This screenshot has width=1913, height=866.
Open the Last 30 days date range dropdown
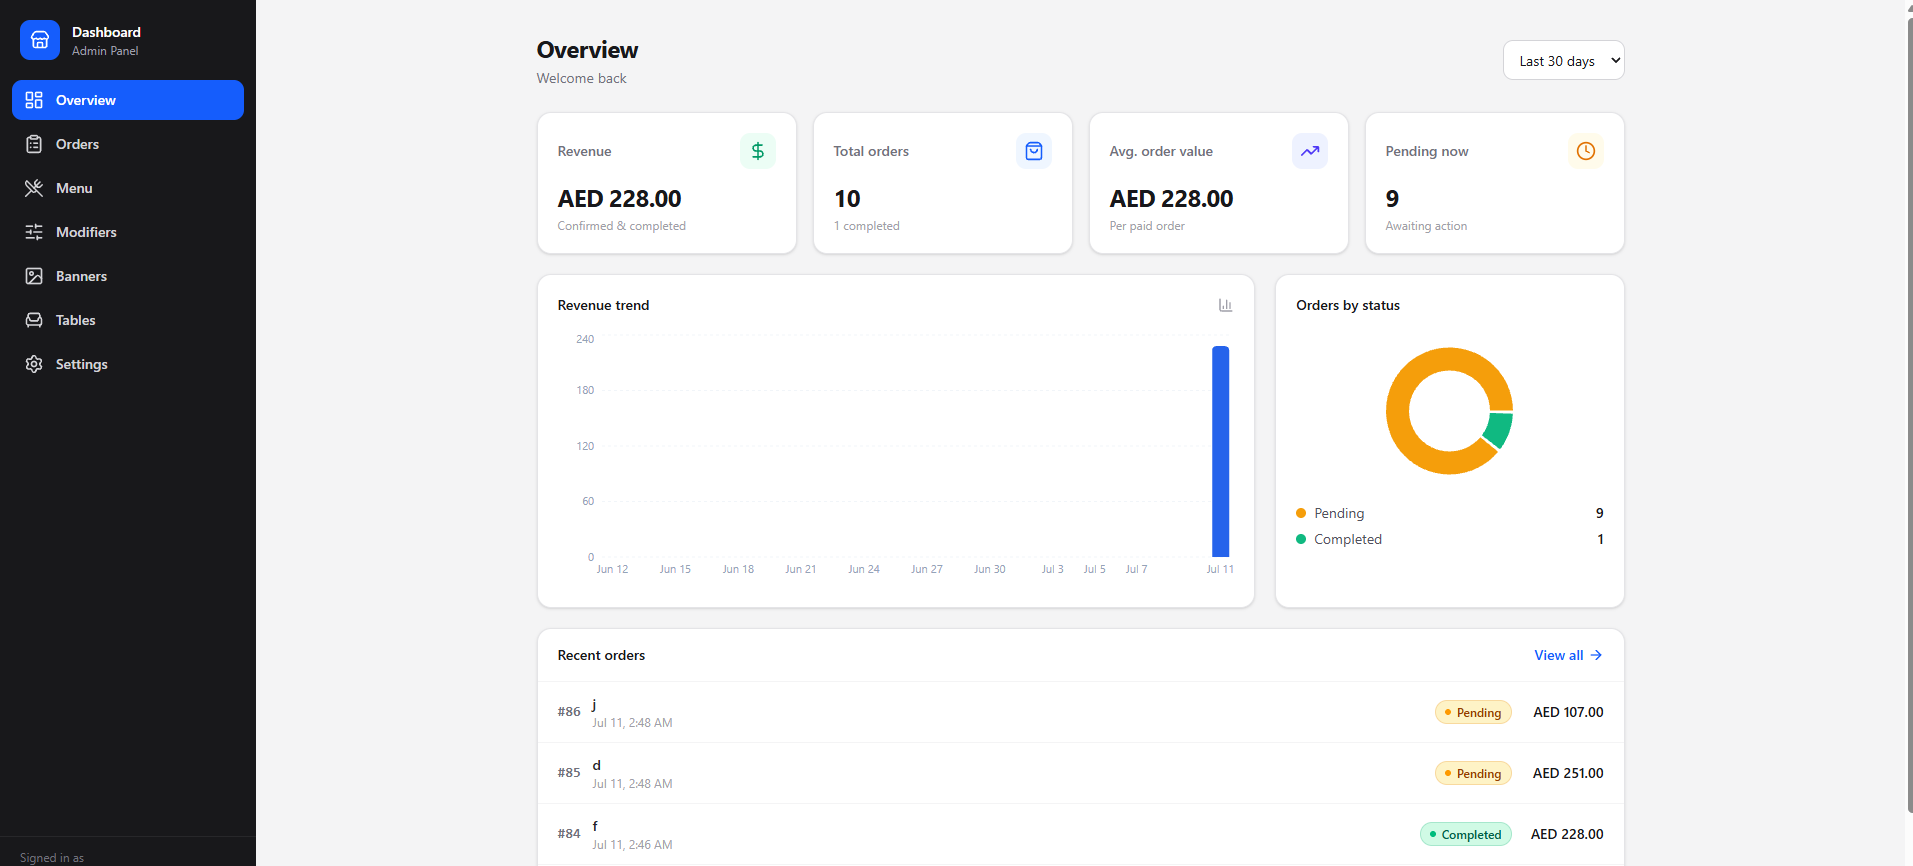click(1563, 60)
